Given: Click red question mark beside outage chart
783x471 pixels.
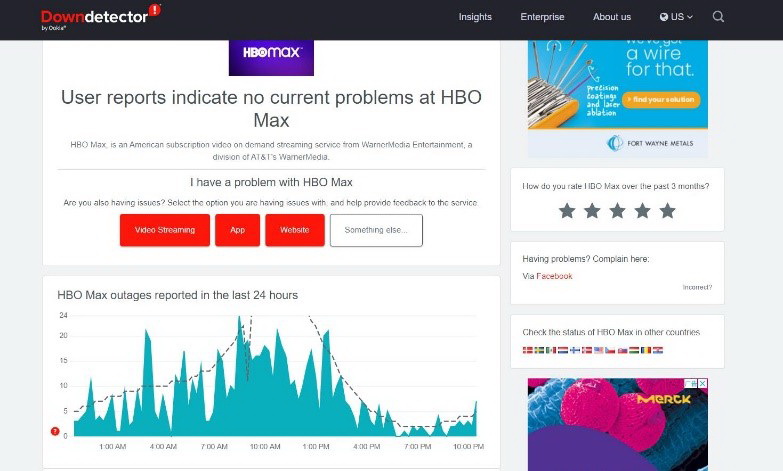Looking at the screenshot, I should point(55,431).
